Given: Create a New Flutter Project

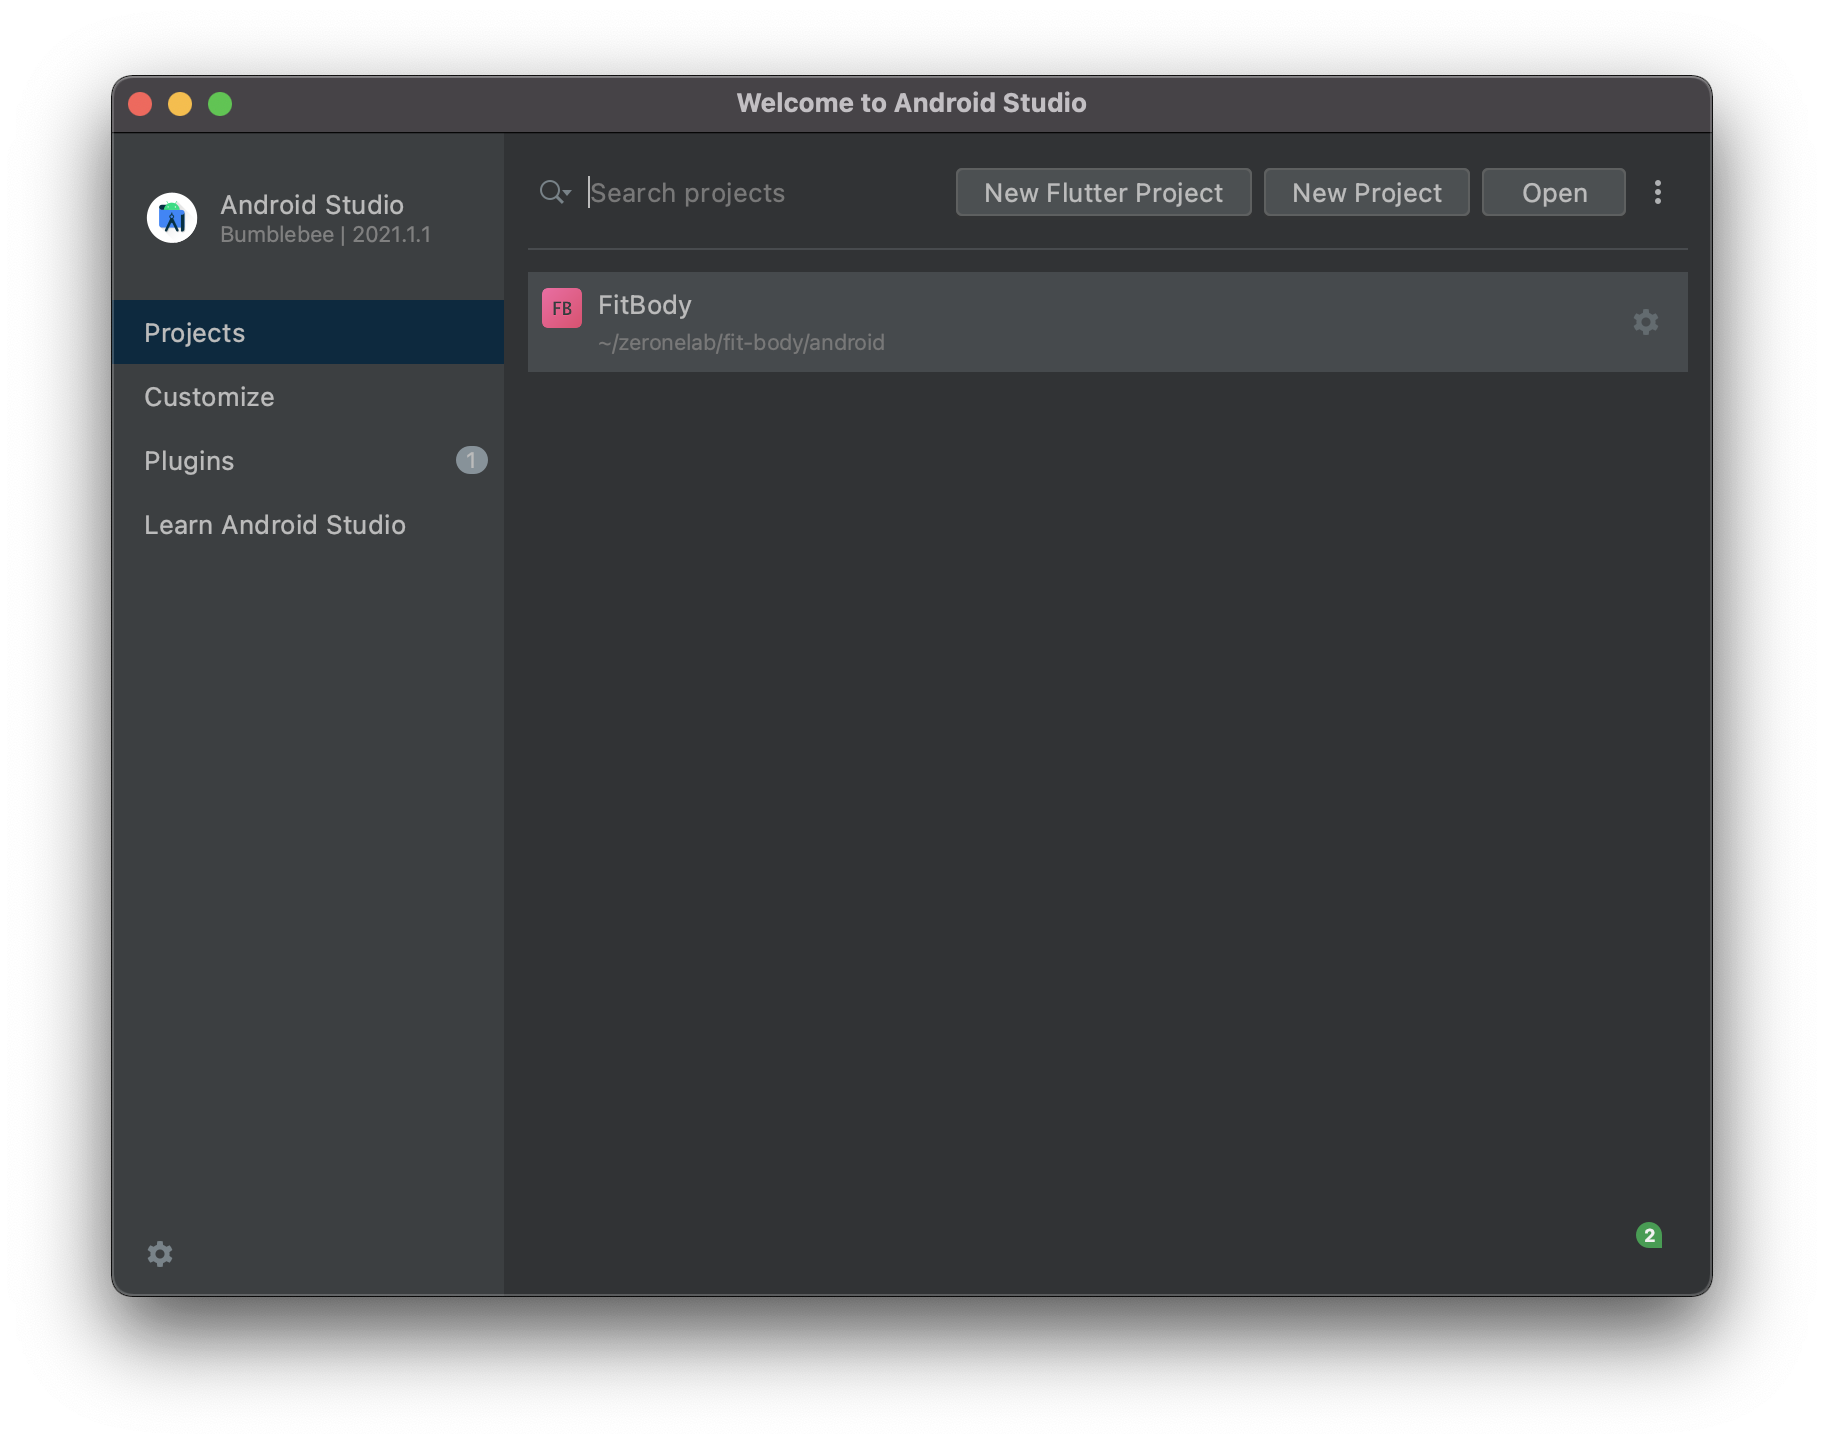Looking at the screenshot, I should tap(1103, 192).
